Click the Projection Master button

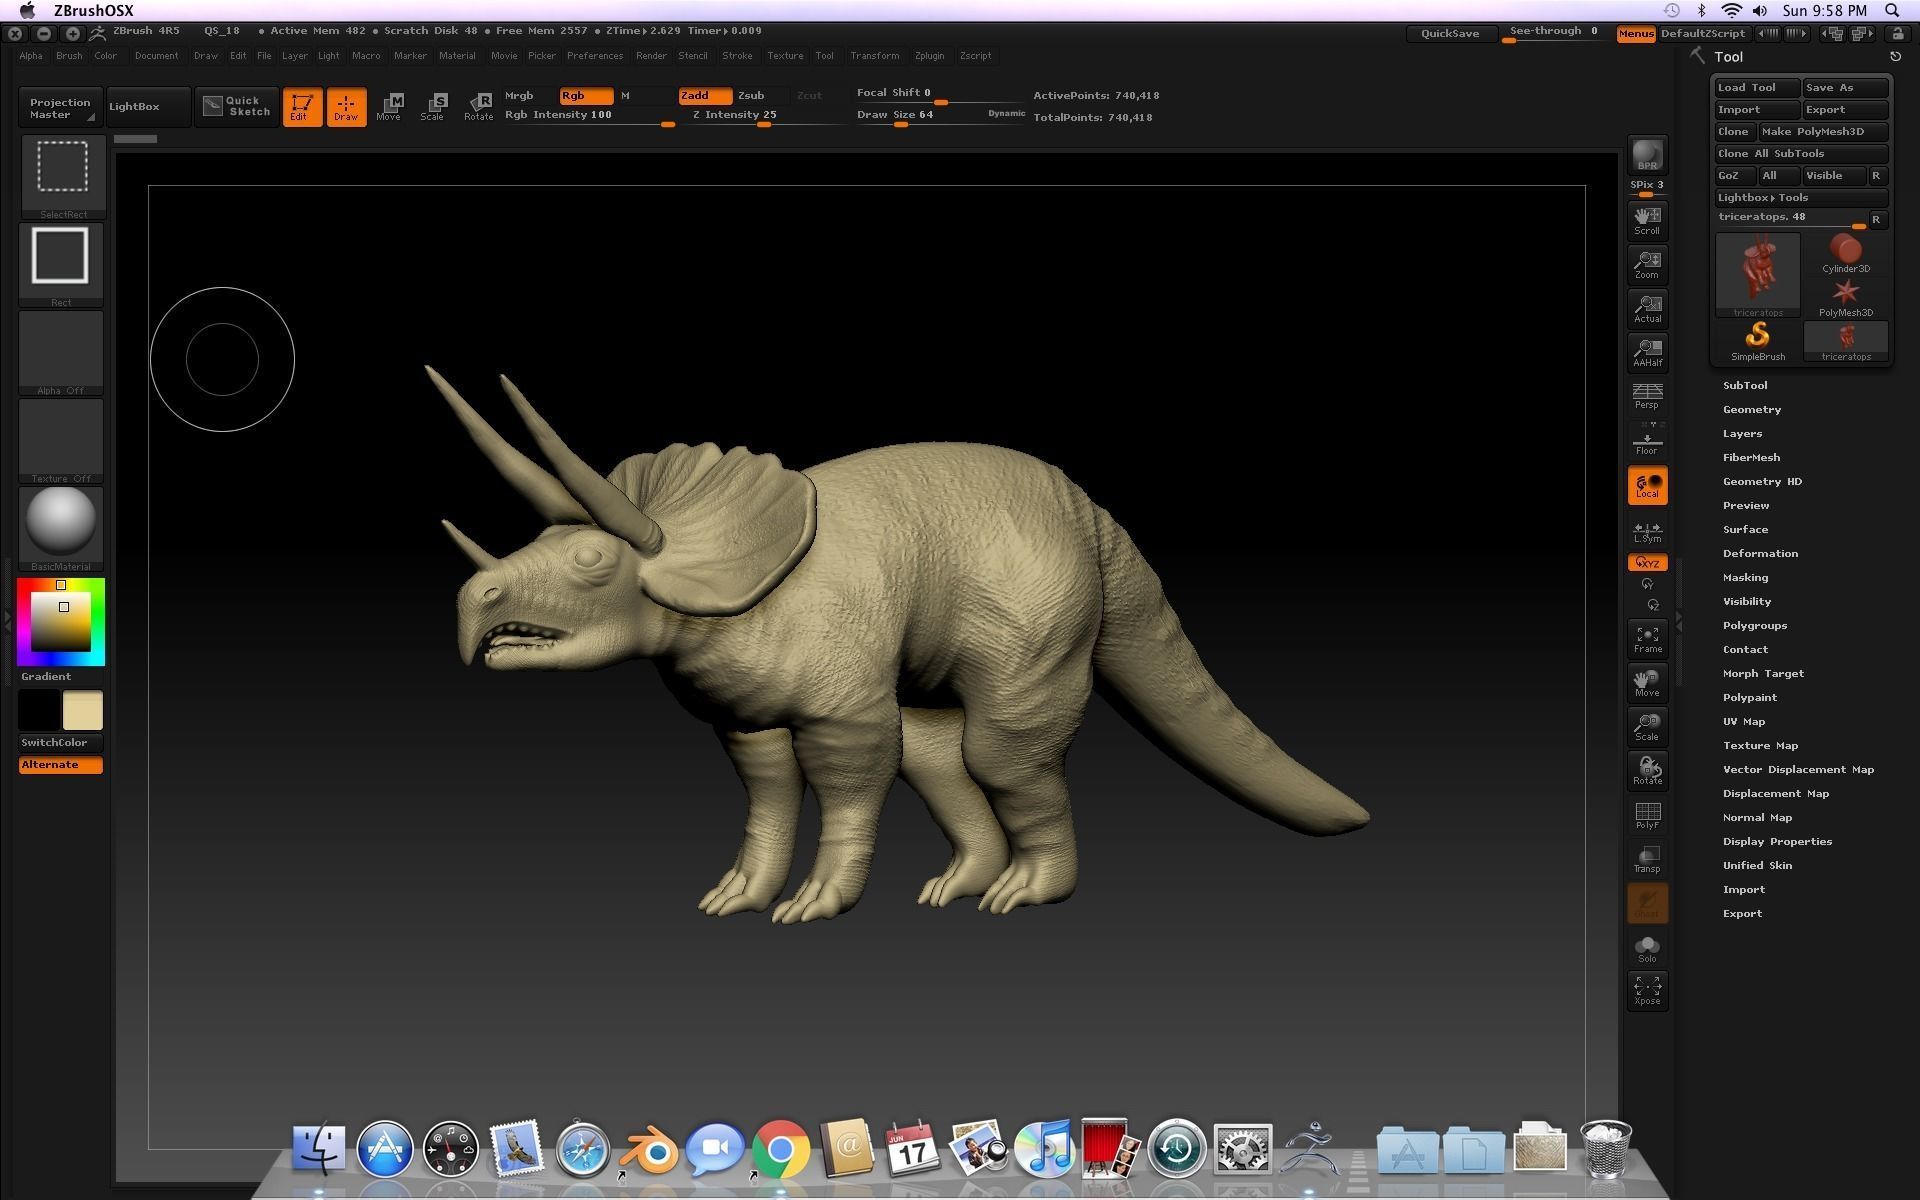60,108
